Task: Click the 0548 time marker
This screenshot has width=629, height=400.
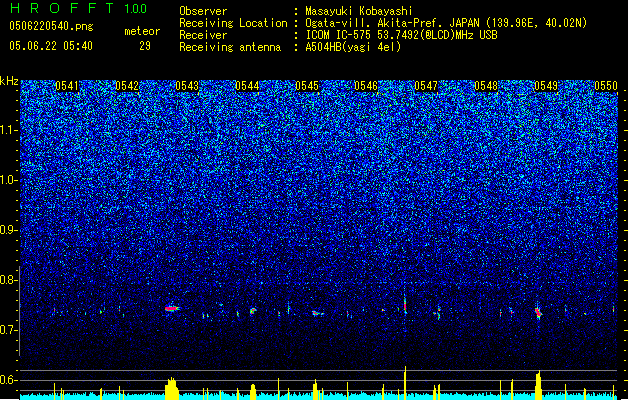Action: (486, 86)
